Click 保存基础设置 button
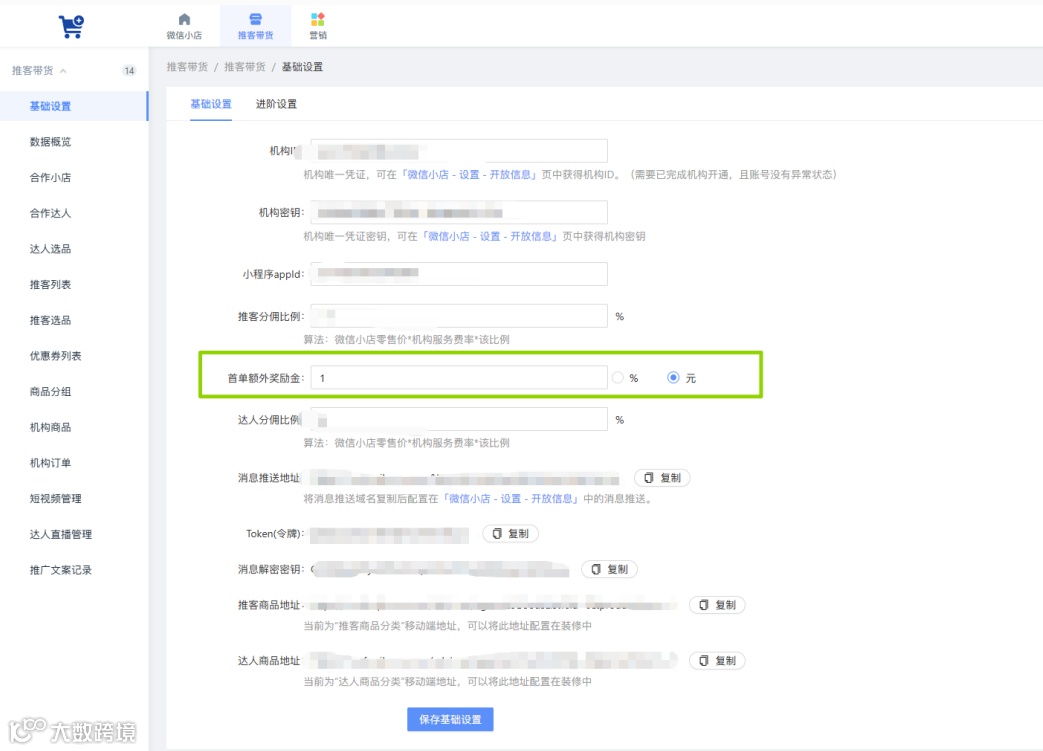 [450, 720]
